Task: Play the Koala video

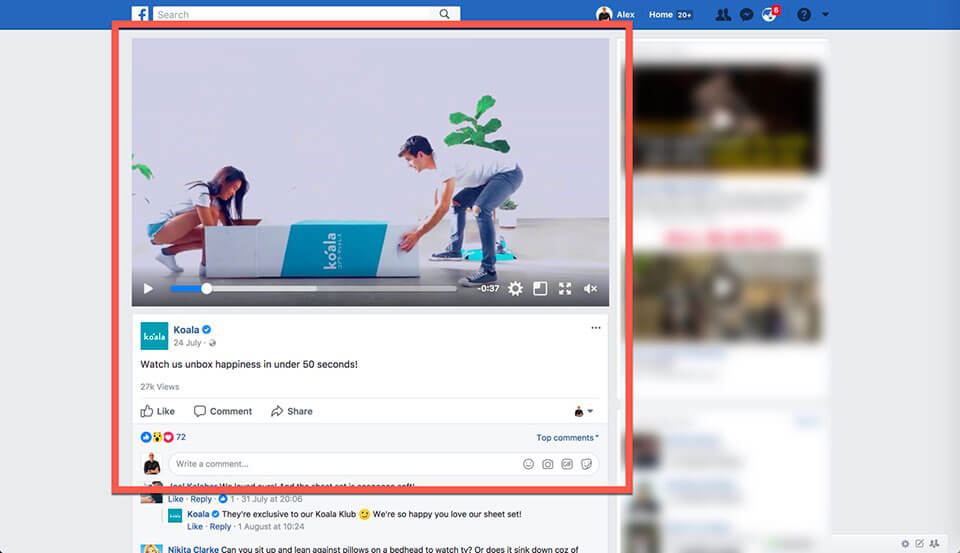Action: (148, 288)
